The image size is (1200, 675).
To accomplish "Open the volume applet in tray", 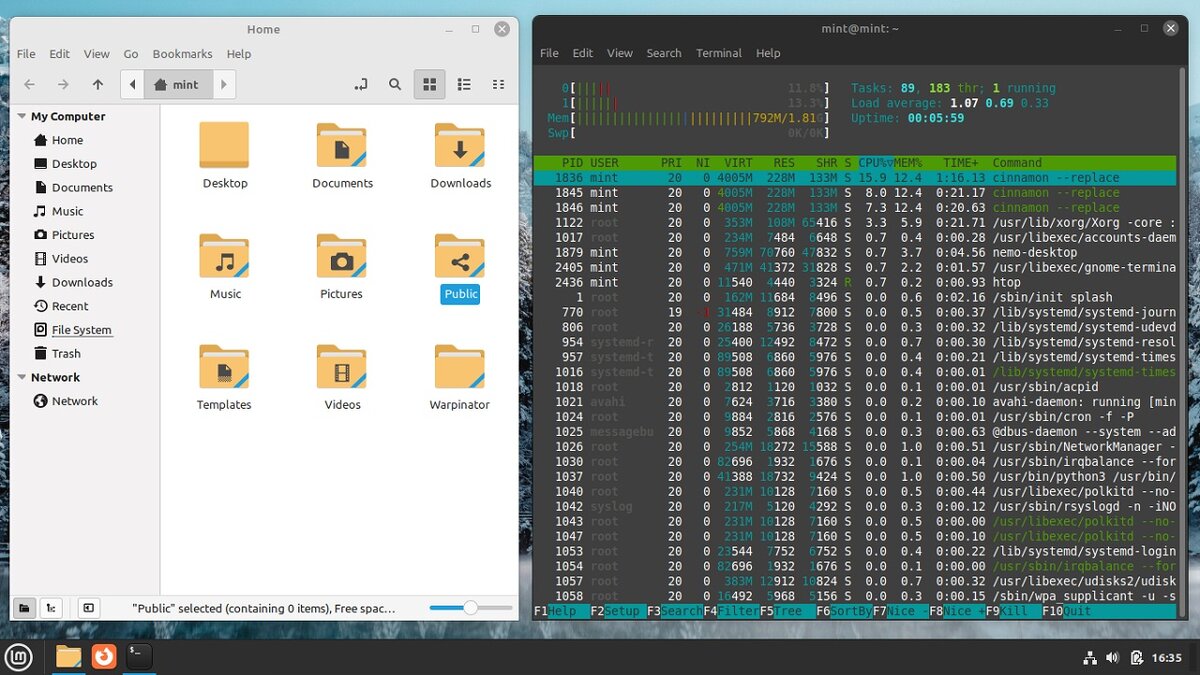I will (x=1113, y=657).
